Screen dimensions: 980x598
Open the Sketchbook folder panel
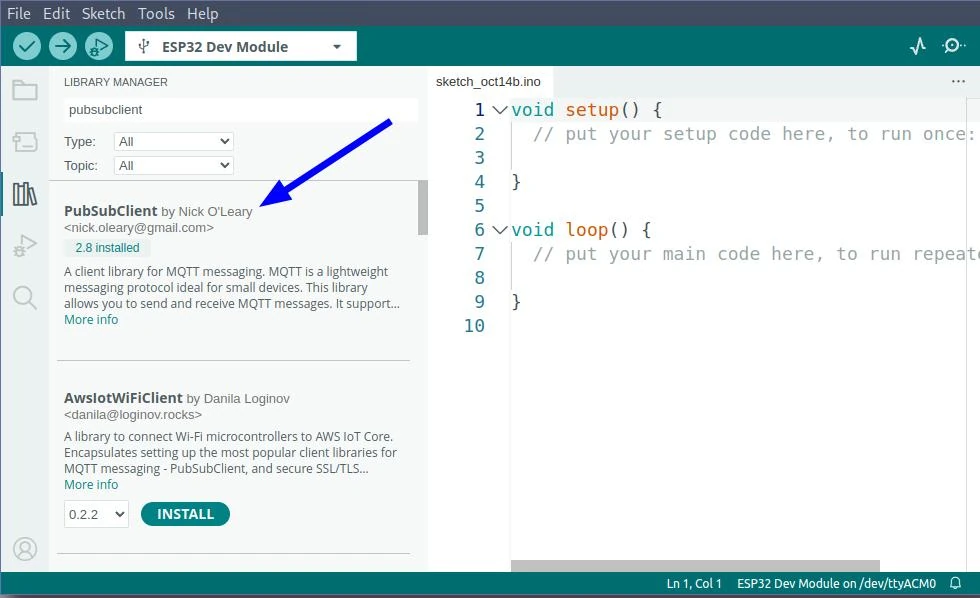(x=25, y=91)
